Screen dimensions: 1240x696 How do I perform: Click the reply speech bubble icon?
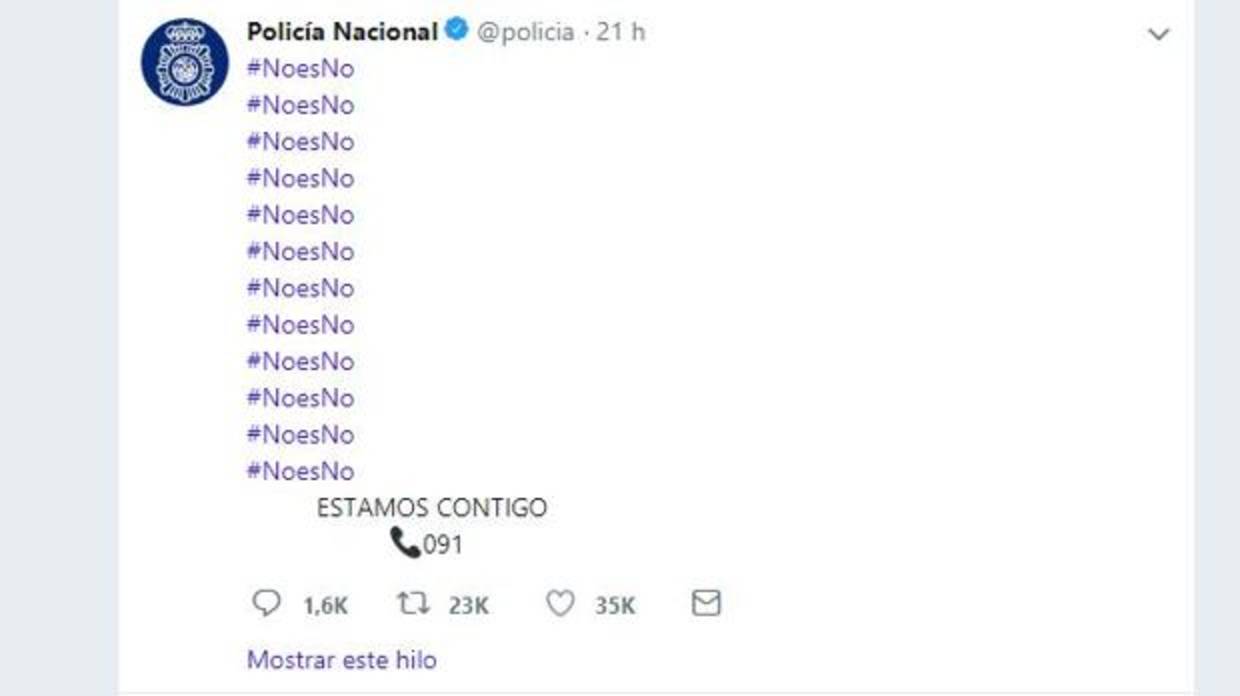(x=266, y=604)
